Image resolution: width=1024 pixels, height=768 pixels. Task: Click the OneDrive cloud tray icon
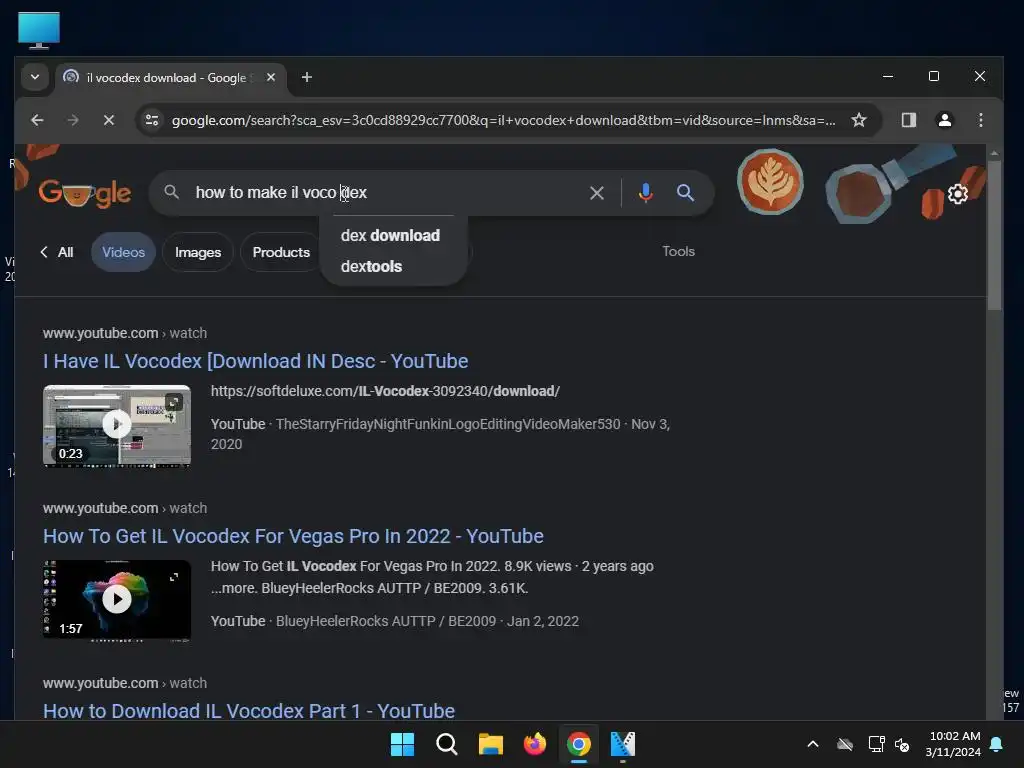[845, 744]
